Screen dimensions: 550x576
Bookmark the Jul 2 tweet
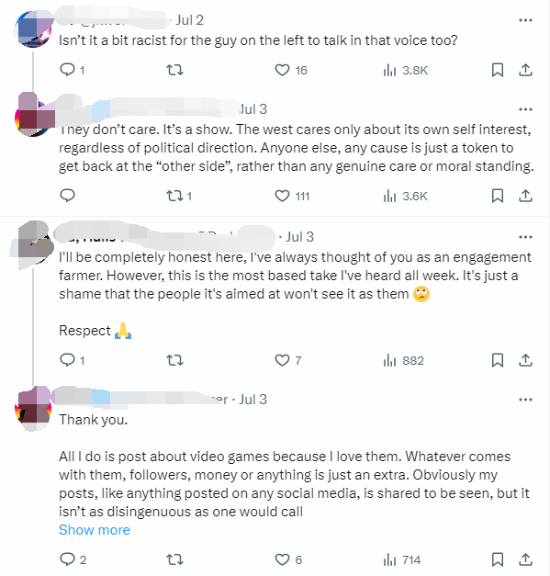pyautogui.click(x=497, y=70)
